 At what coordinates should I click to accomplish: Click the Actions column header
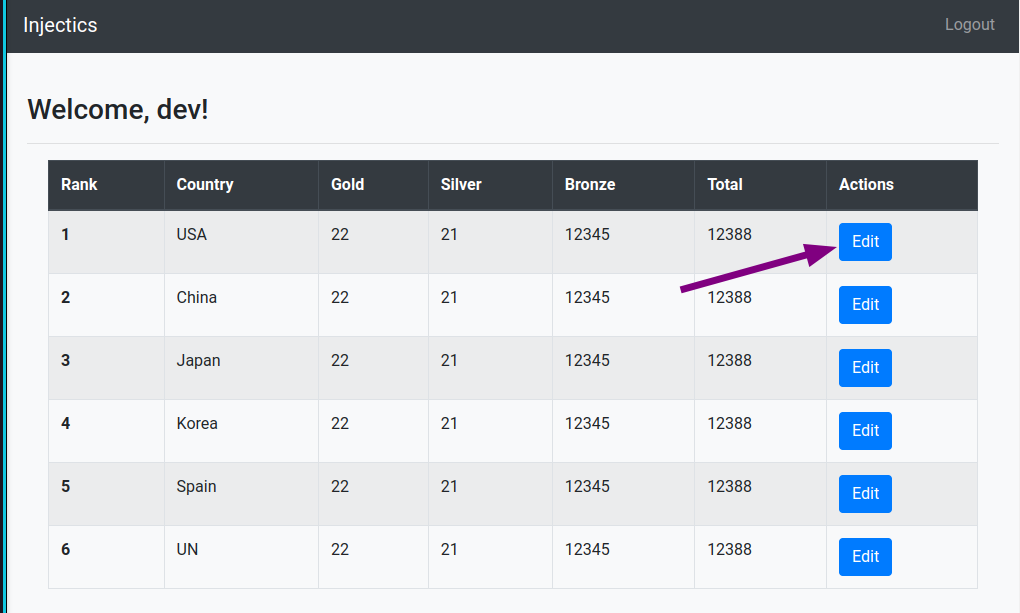point(866,185)
